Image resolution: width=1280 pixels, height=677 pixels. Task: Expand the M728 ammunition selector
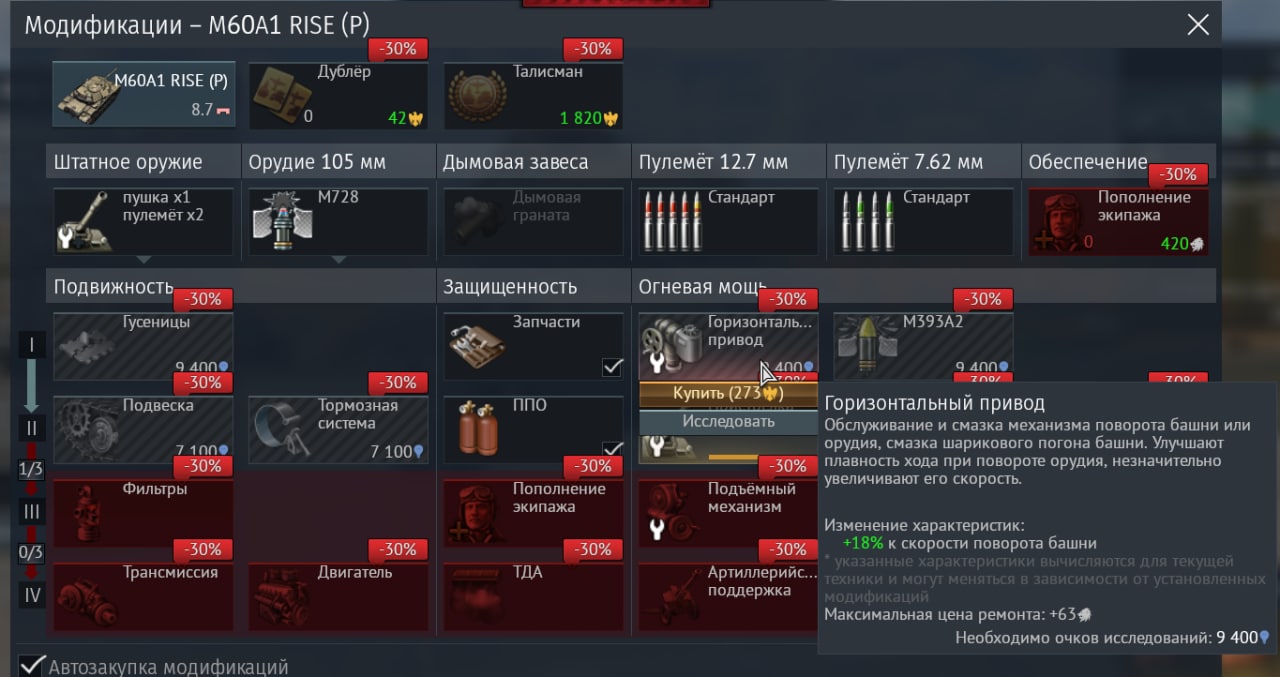[338, 221]
